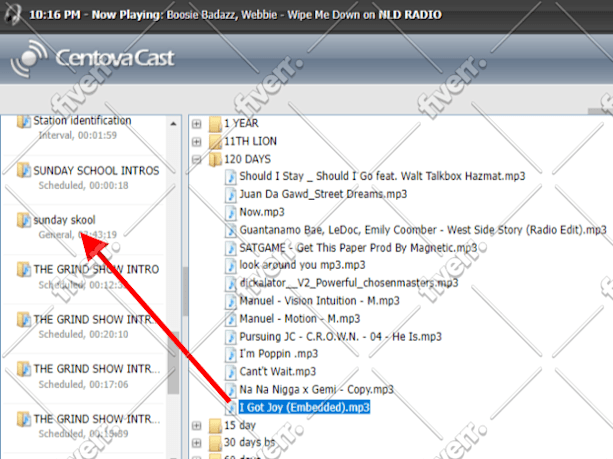Click the playlist icon scheduled 00:20:10
Viewport: 613px width, 459px height.
coord(24,319)
